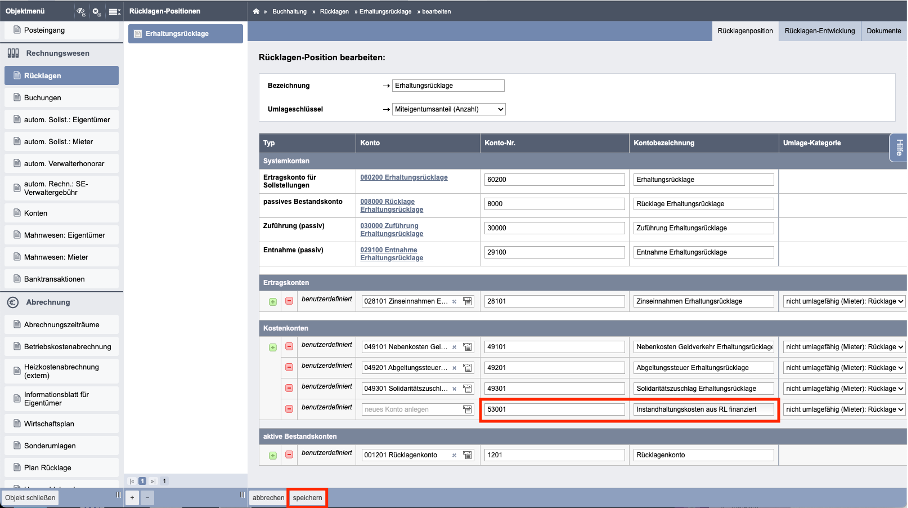Open the Rechnungswesen section in sidebar
Screen dimensions: 908x508
point(57,53)
